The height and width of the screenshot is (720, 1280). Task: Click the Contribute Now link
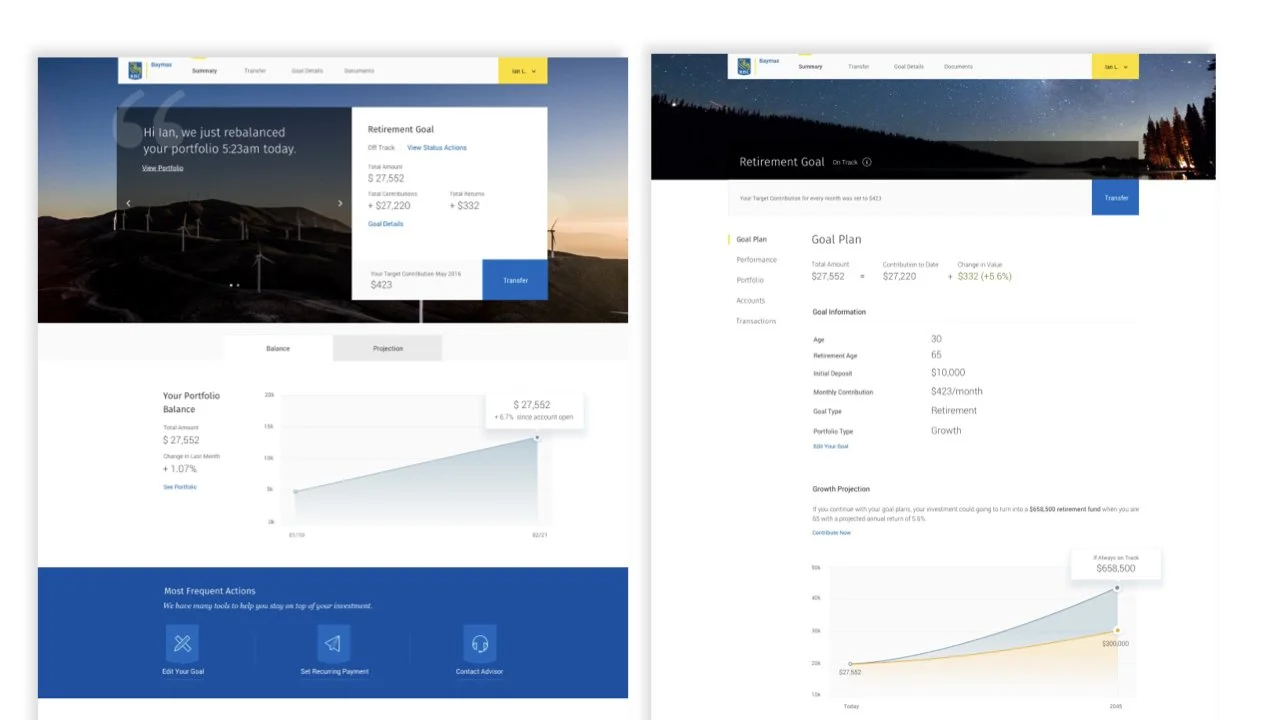[832, 533]
